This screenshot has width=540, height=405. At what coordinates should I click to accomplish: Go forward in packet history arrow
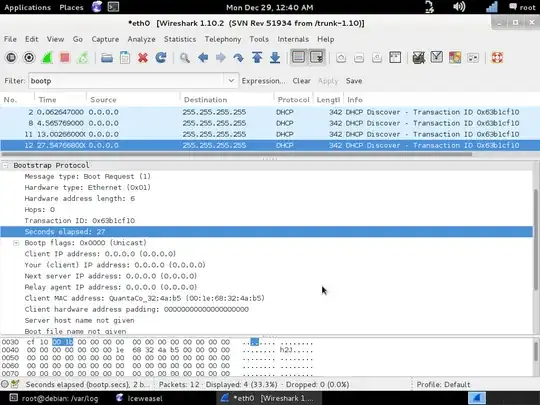click(x=221, y=58)
